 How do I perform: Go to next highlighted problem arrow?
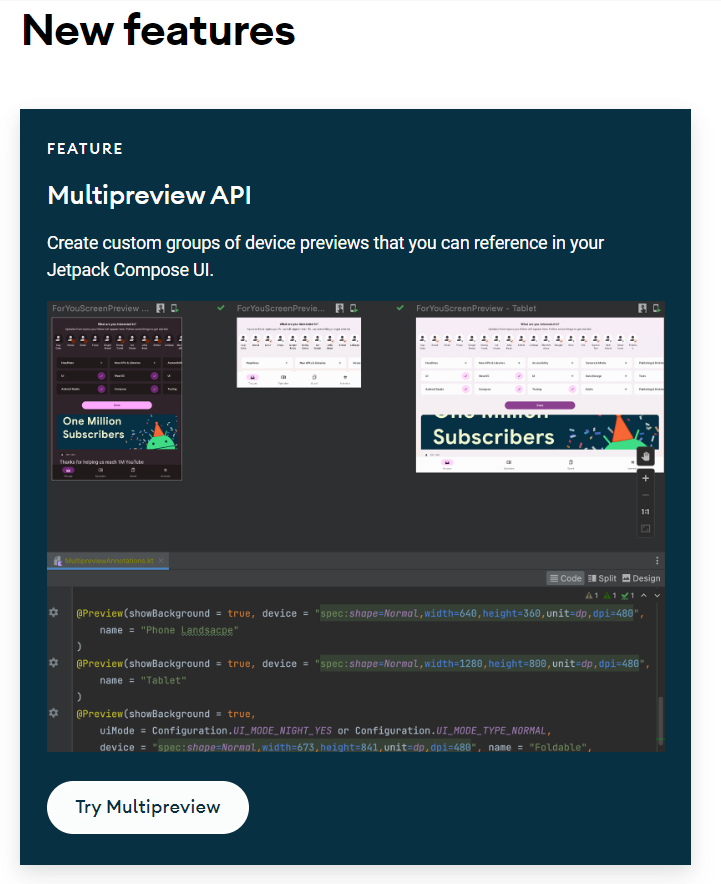(x=657, y=595)
